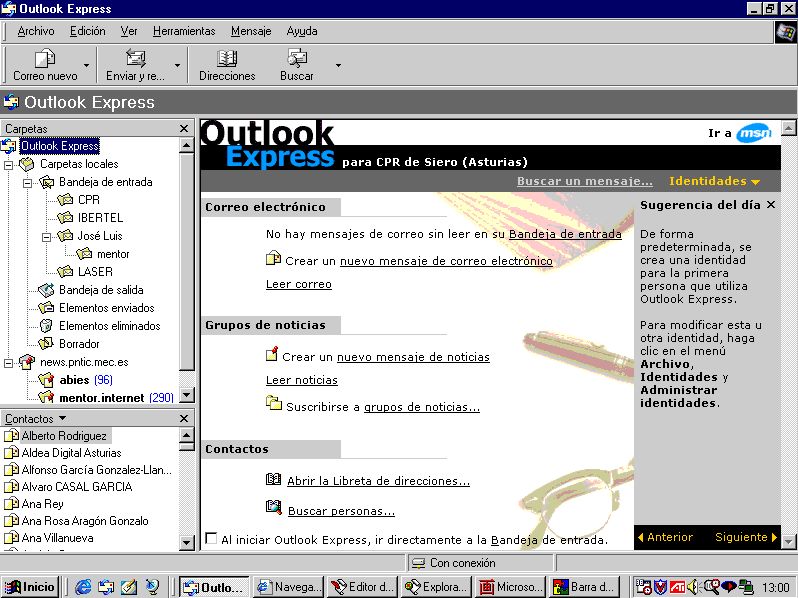Viewport: 798px width, 598px height.
Task: Open Elementos enviados folder
Action: (x=106, y=308)
